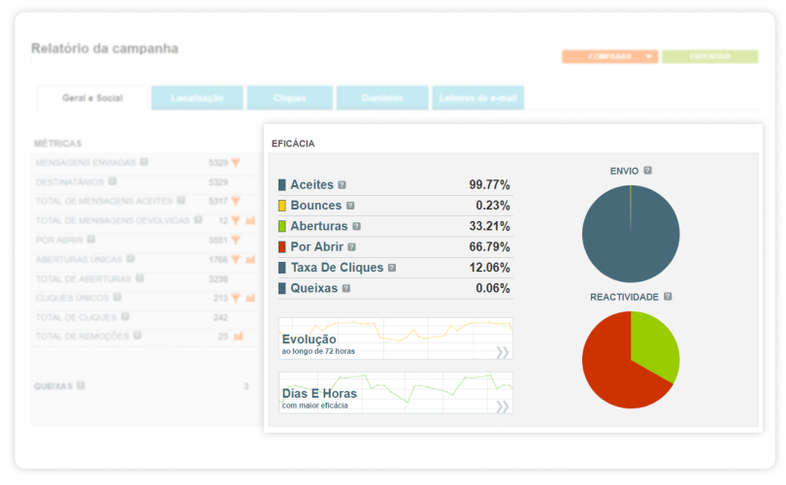Viewport: 786px width, 485px height.
Task: Click the 3238 Total de Aberturas count
Action: [x=218, y=279]
